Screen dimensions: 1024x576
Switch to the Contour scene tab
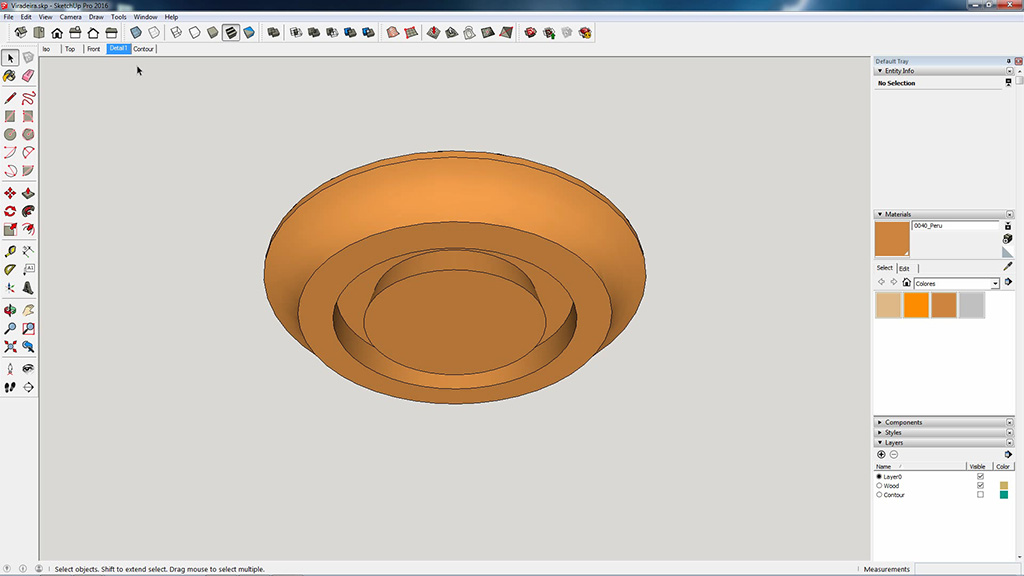pos(144,49)
